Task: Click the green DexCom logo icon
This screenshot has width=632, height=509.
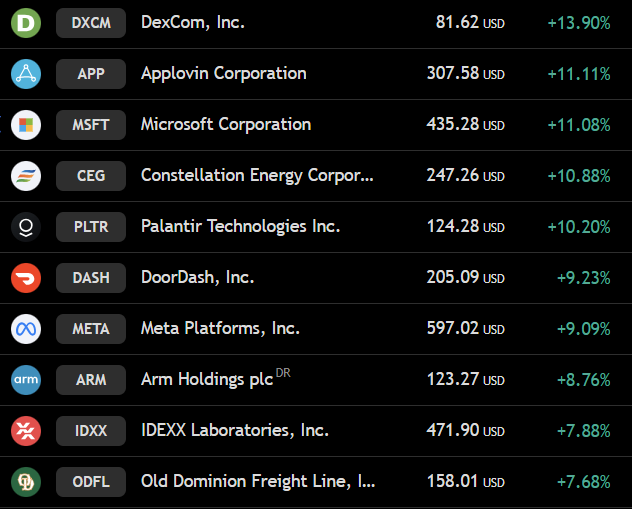Action: (26, 23)
